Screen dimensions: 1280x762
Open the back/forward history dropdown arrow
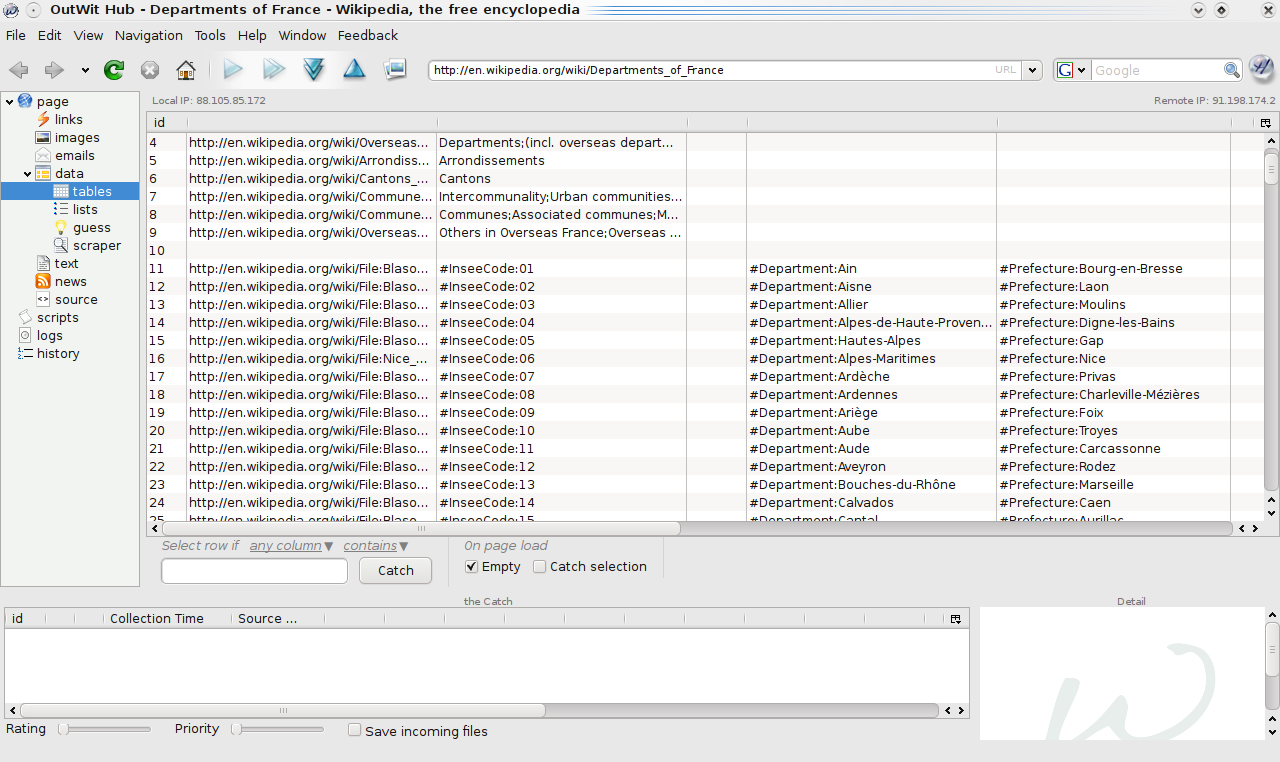click(85, 71)
